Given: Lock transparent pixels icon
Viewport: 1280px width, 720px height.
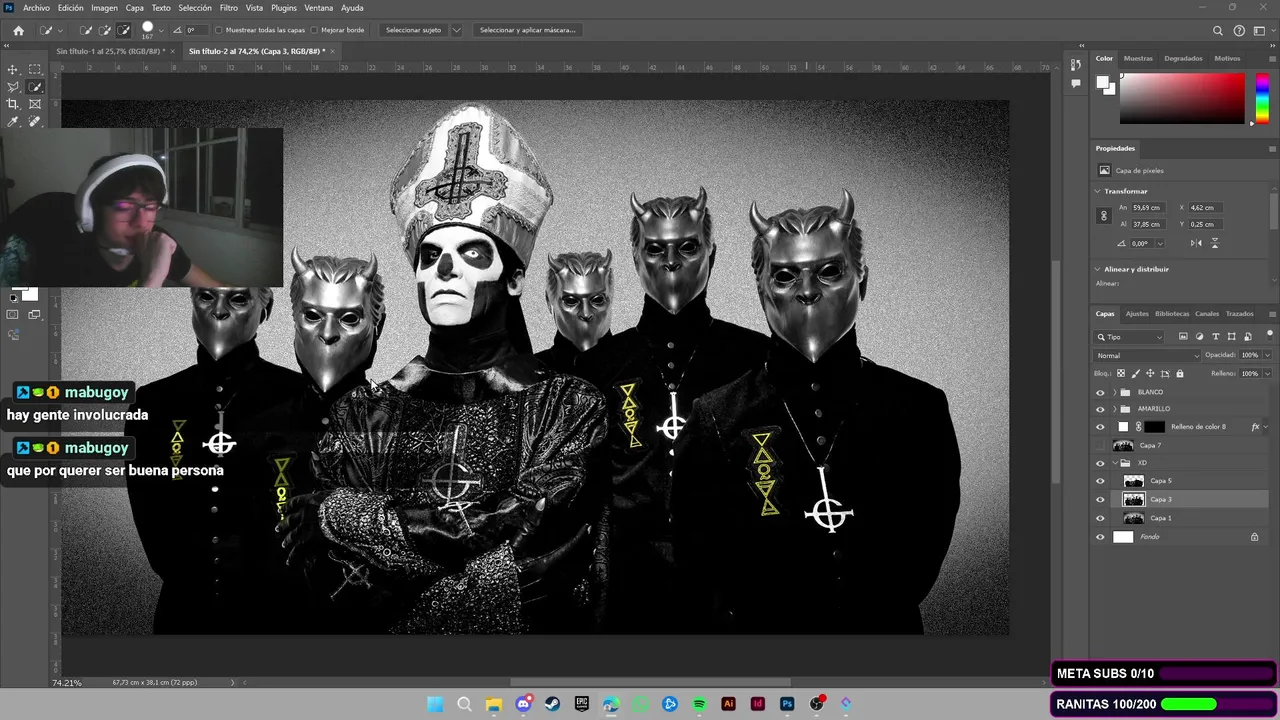Looking at the screenshot, I should 1121,373.
